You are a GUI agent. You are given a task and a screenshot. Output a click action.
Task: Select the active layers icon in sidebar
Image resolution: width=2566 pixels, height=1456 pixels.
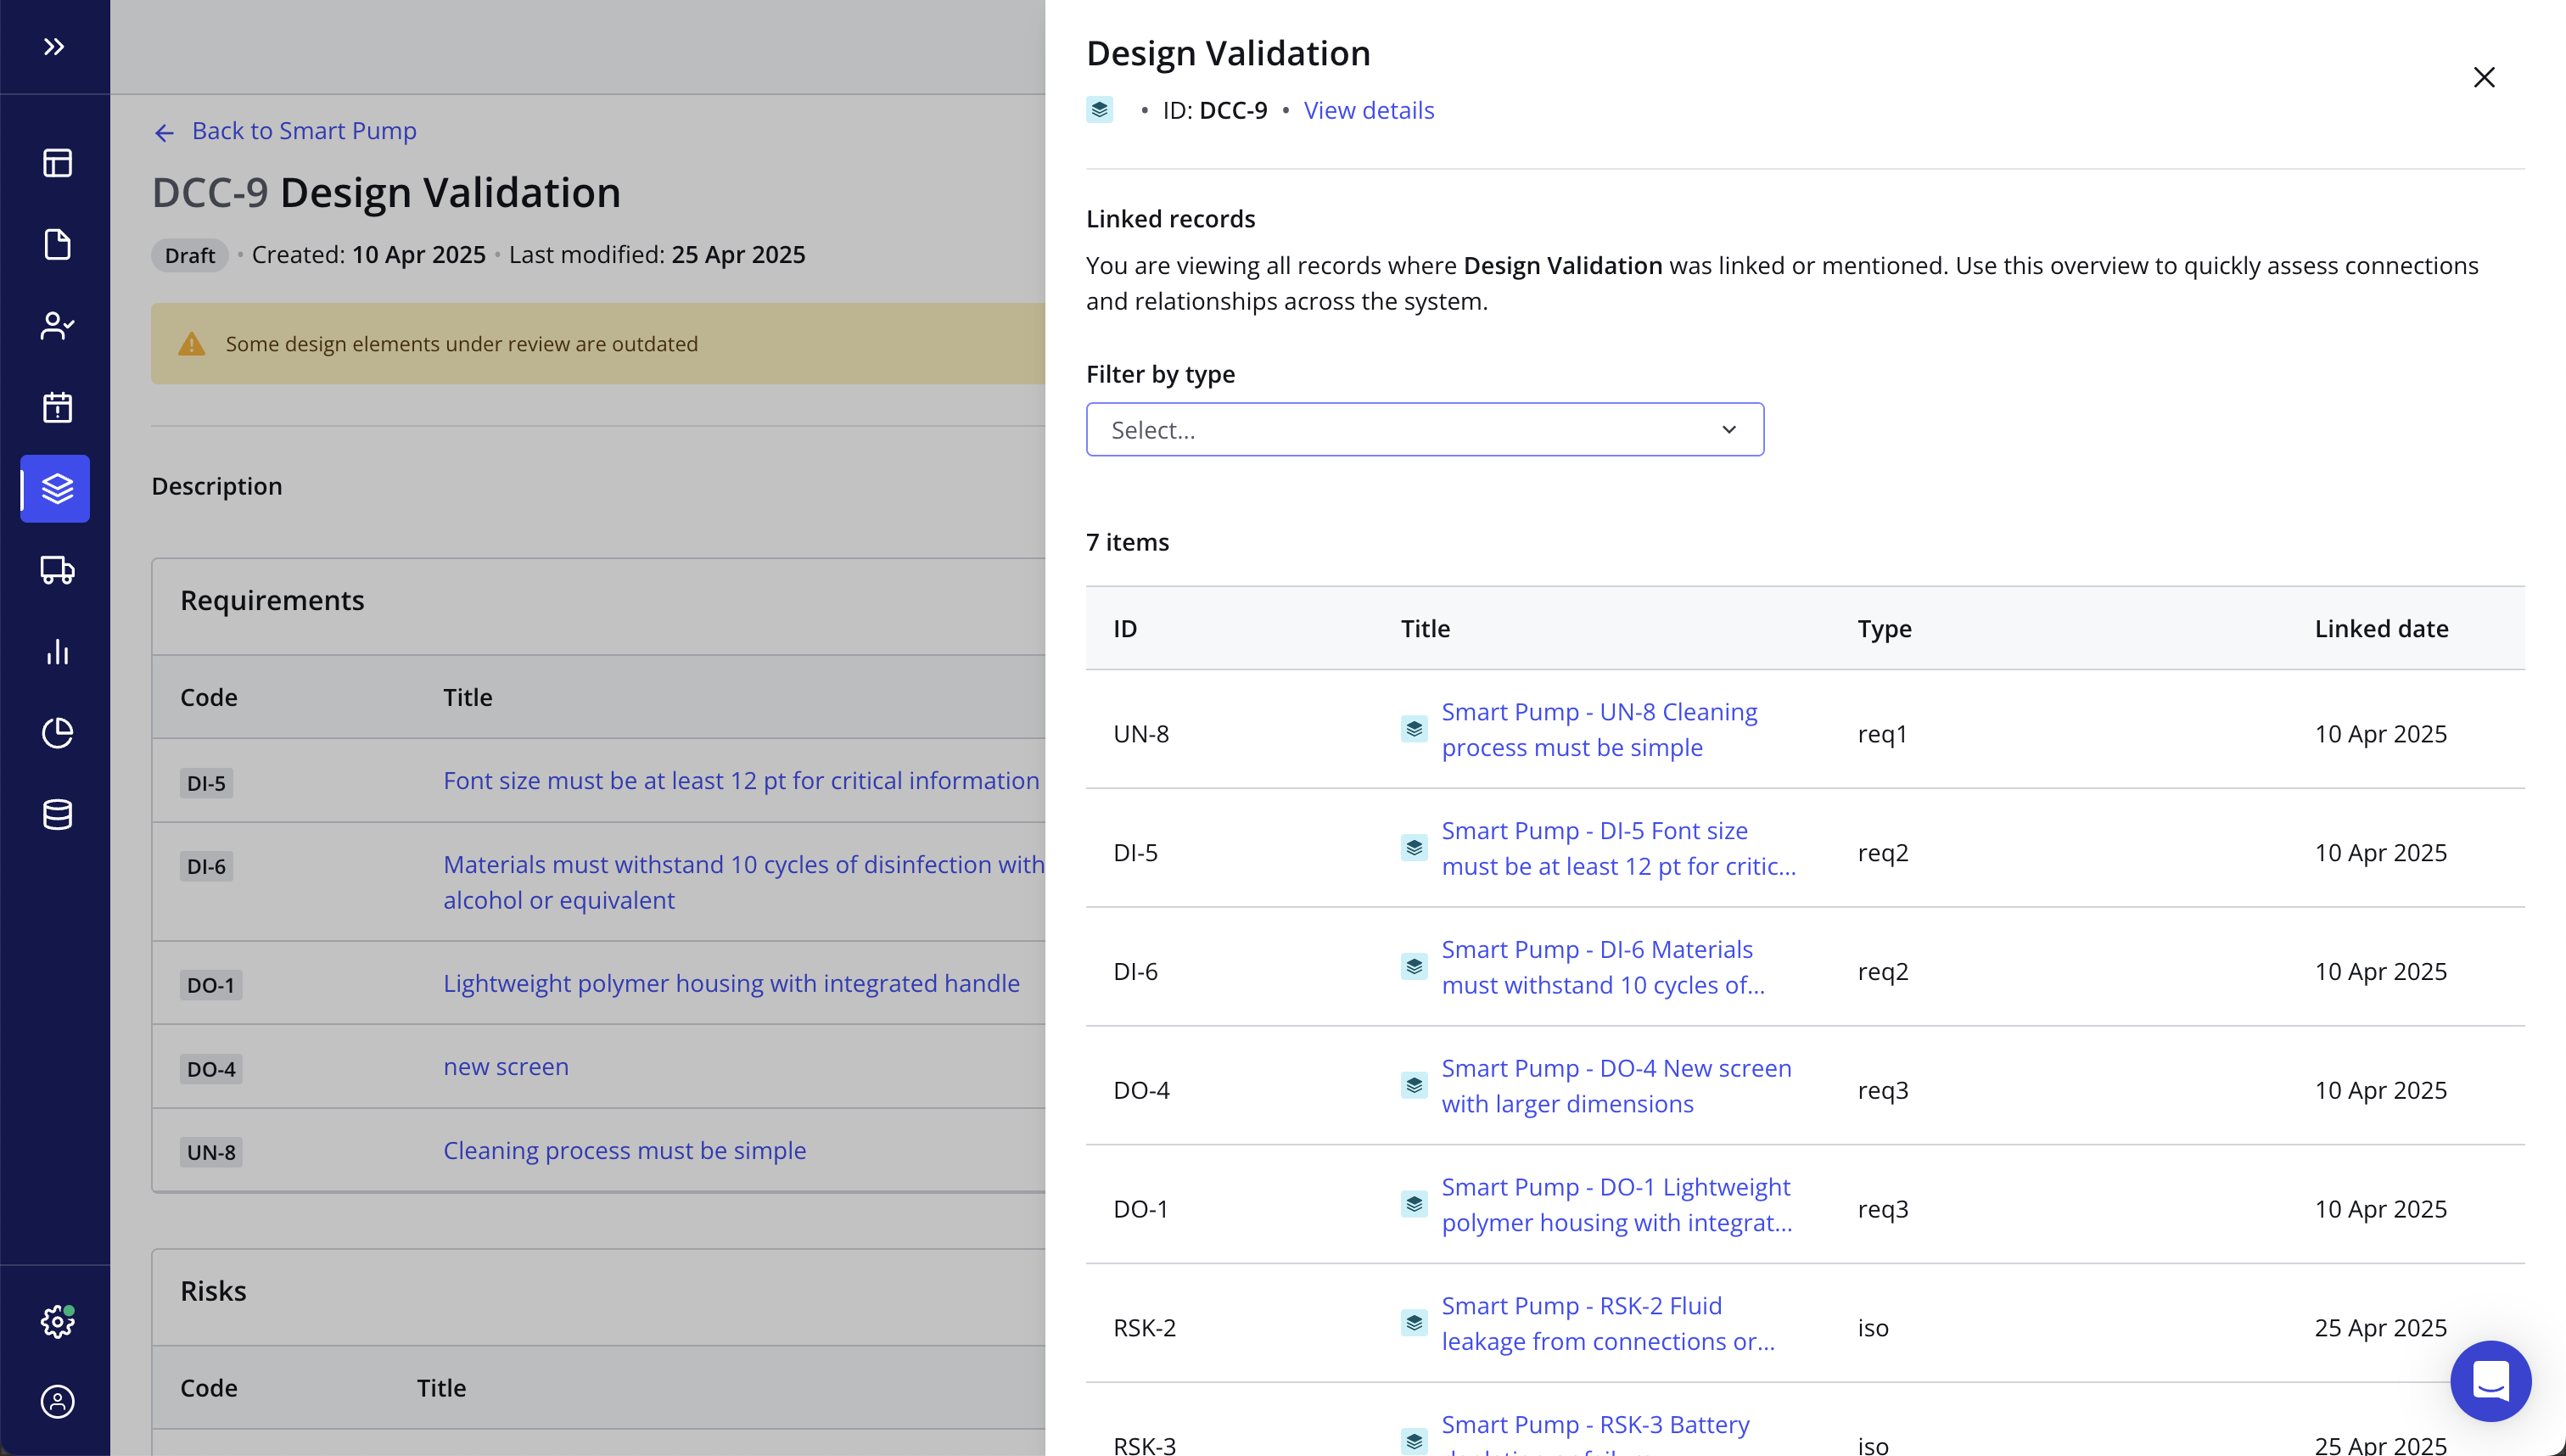pyautogui.click(x=57, y=489)
